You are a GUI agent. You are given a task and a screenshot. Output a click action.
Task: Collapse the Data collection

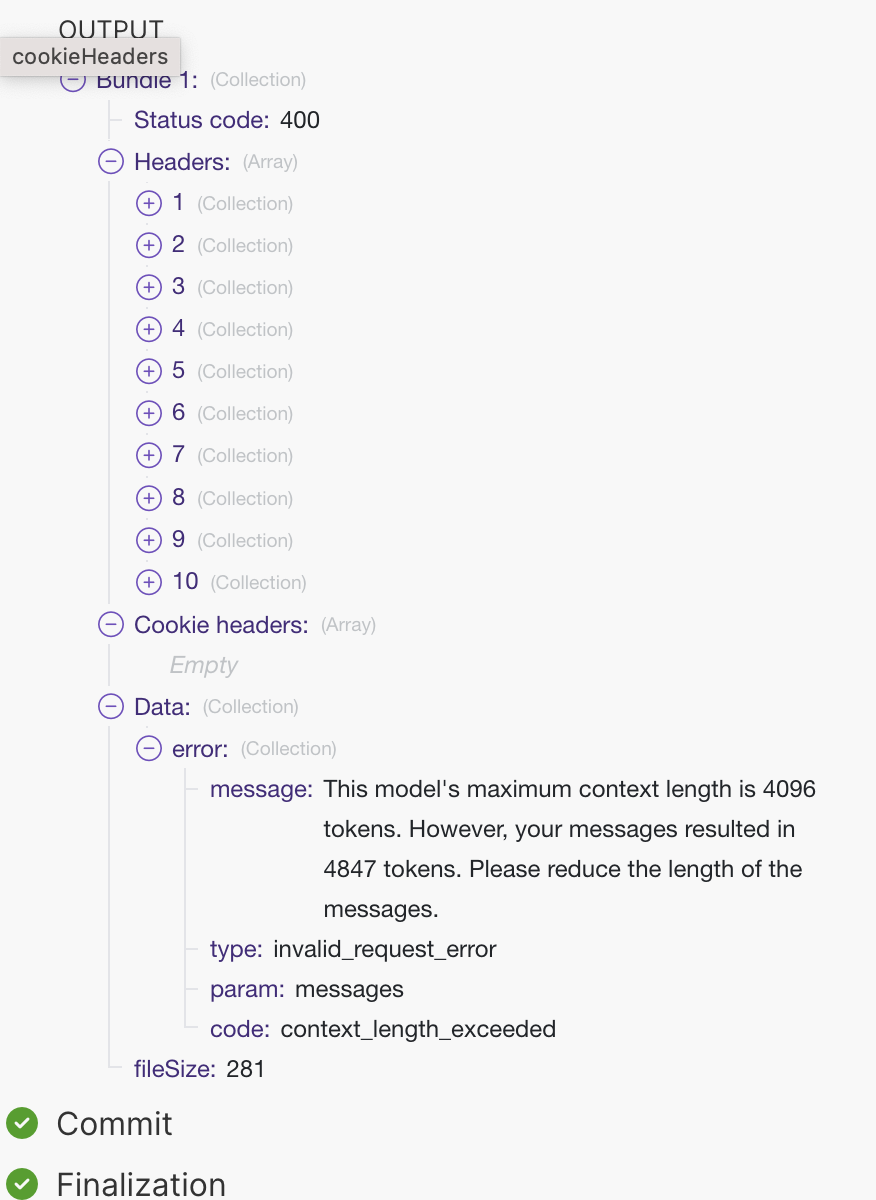point(111,707)
